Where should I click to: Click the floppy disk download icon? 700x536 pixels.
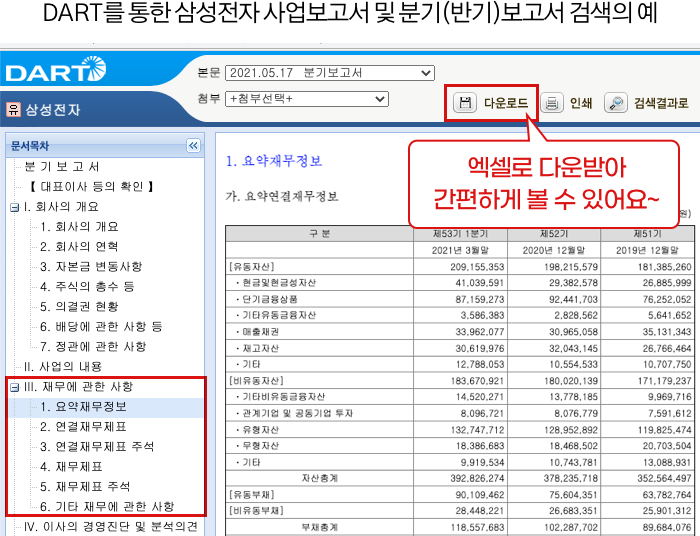pyautogui.click(x=465, y=103)
